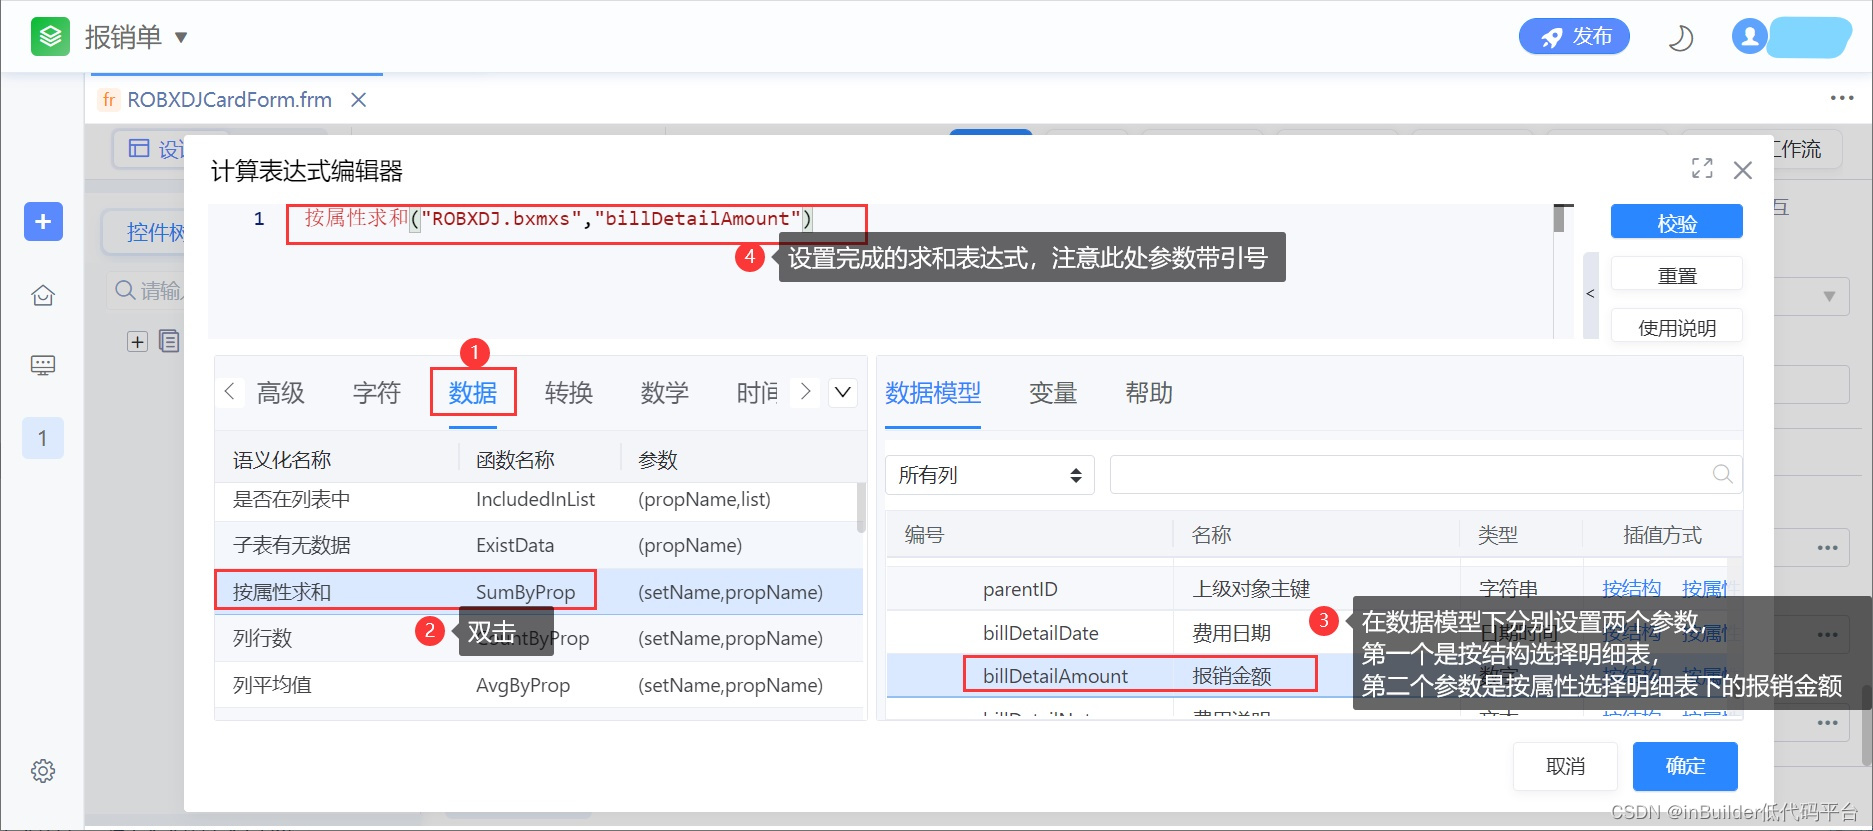Screen dimensions: 1873x831
Task: Click the 设计 button behind the dialog
Action: click(x=150, y=149)
